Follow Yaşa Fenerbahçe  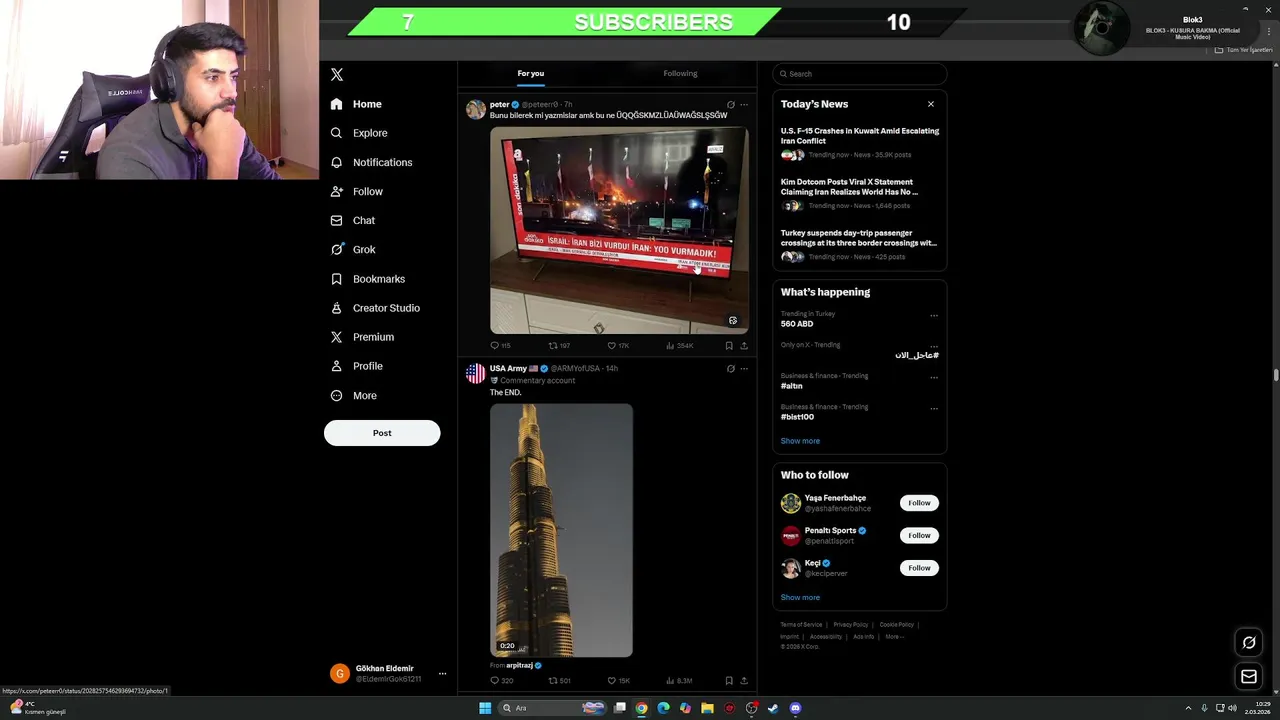[x=919, y=503]
